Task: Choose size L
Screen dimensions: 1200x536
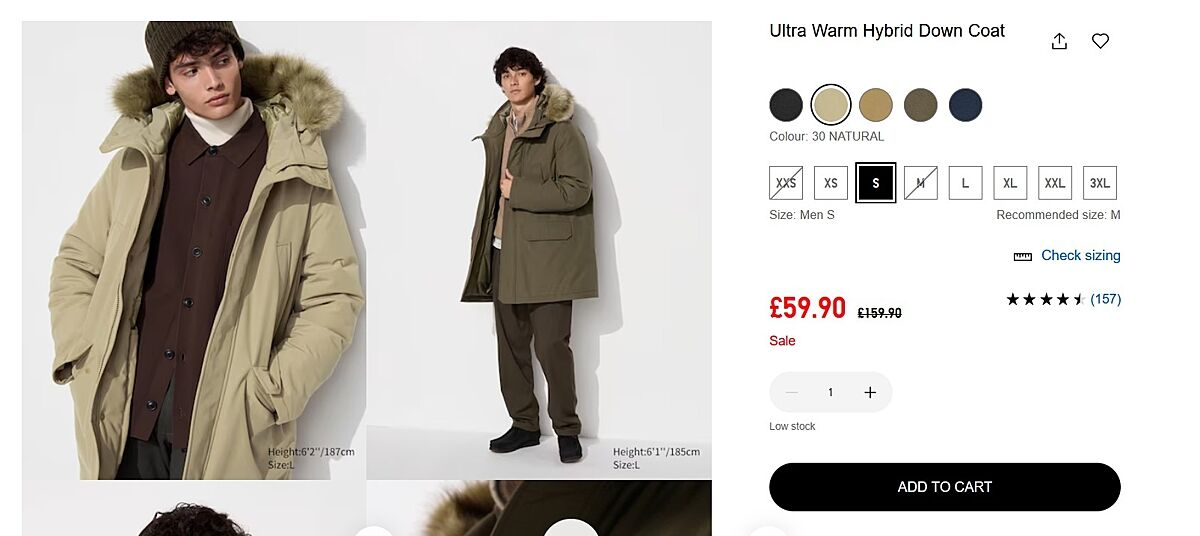Action: (965, 183)
